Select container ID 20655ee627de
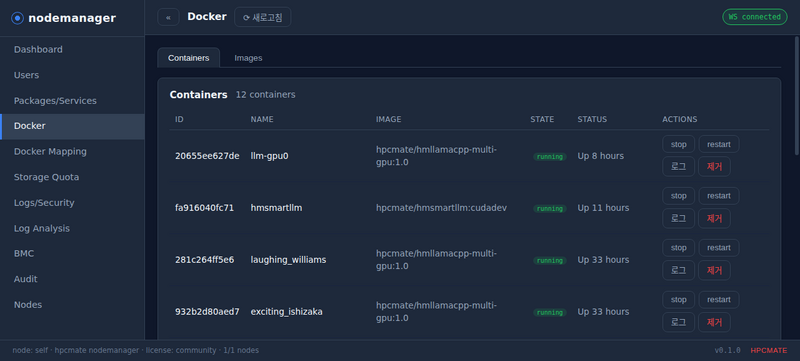800x361 pixels. [207, 156]
